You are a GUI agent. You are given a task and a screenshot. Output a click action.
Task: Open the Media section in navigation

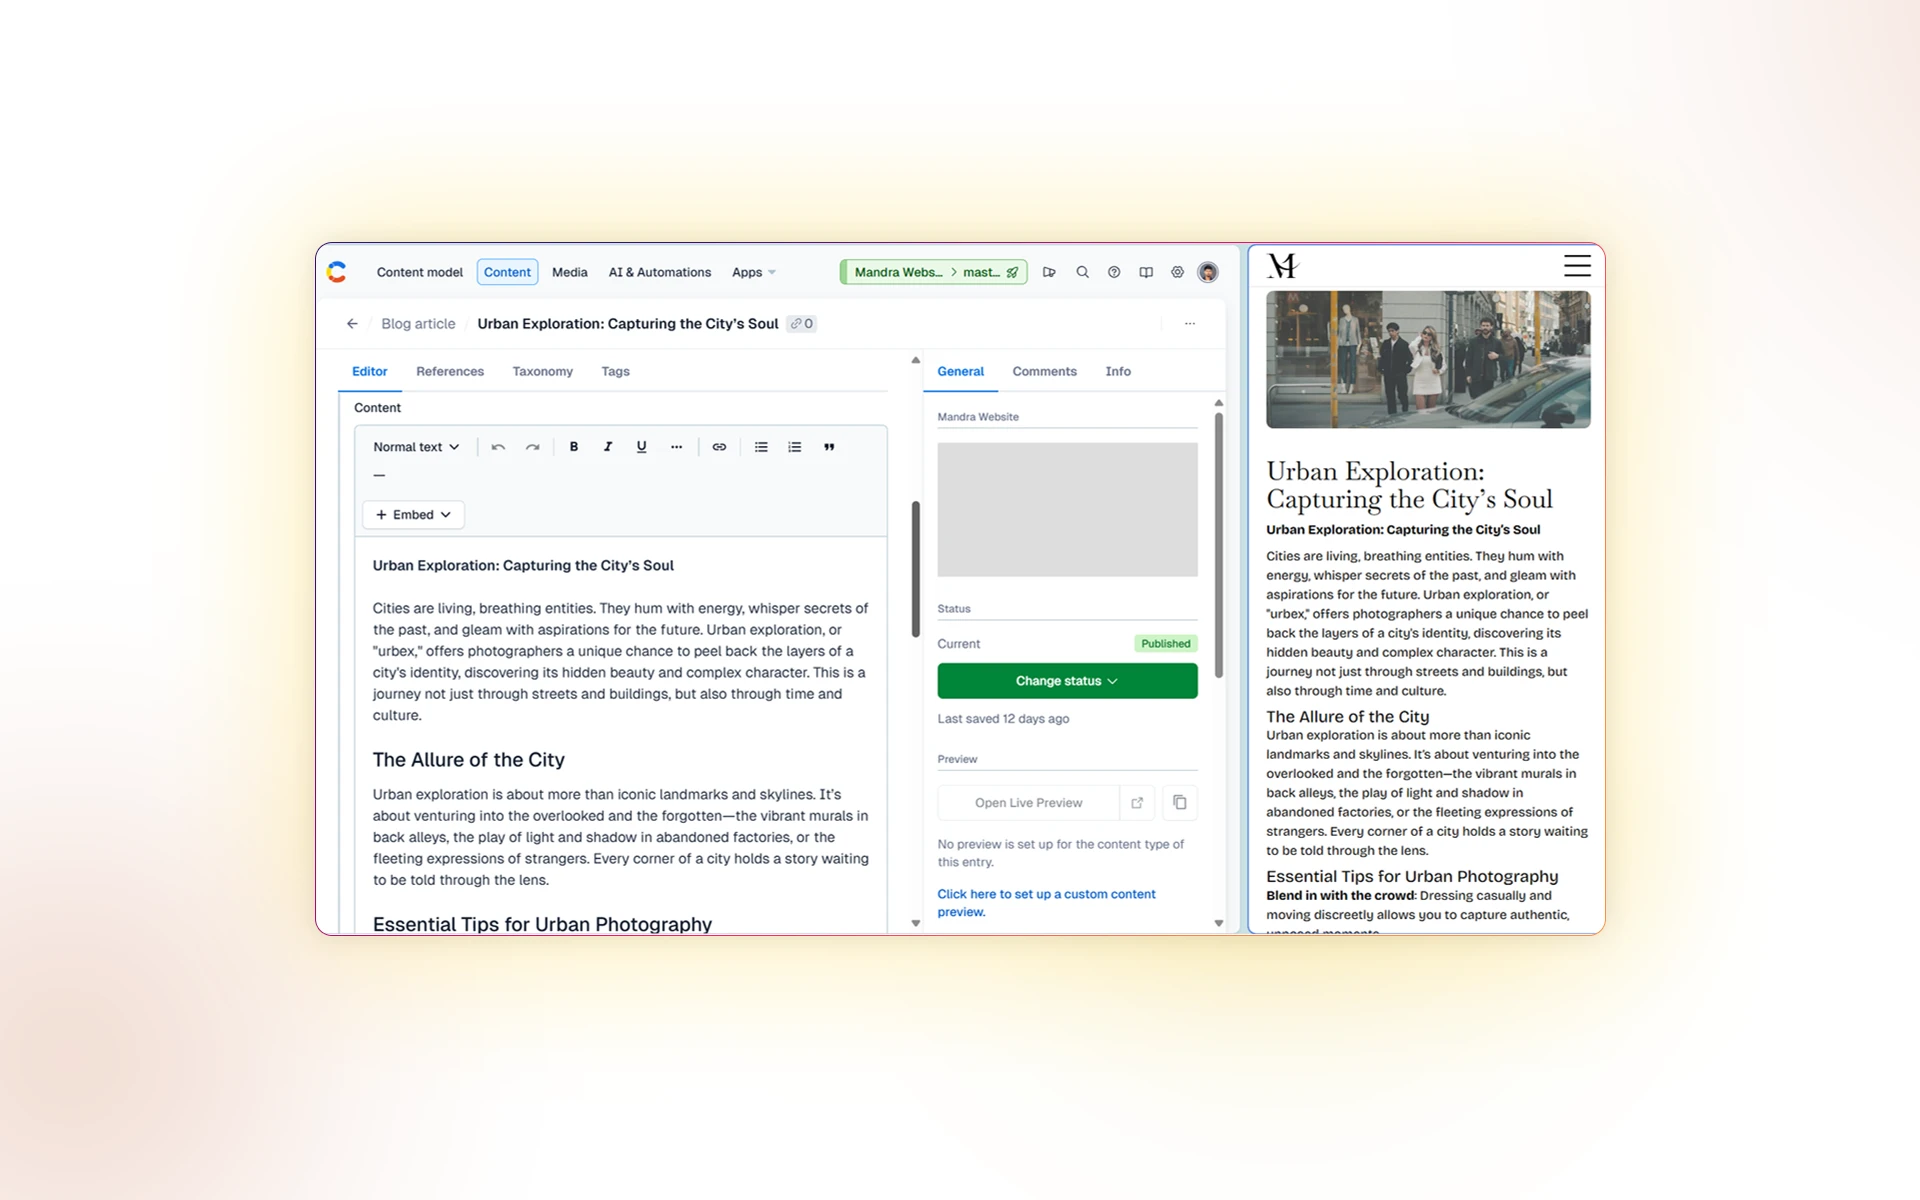[569, 272]
